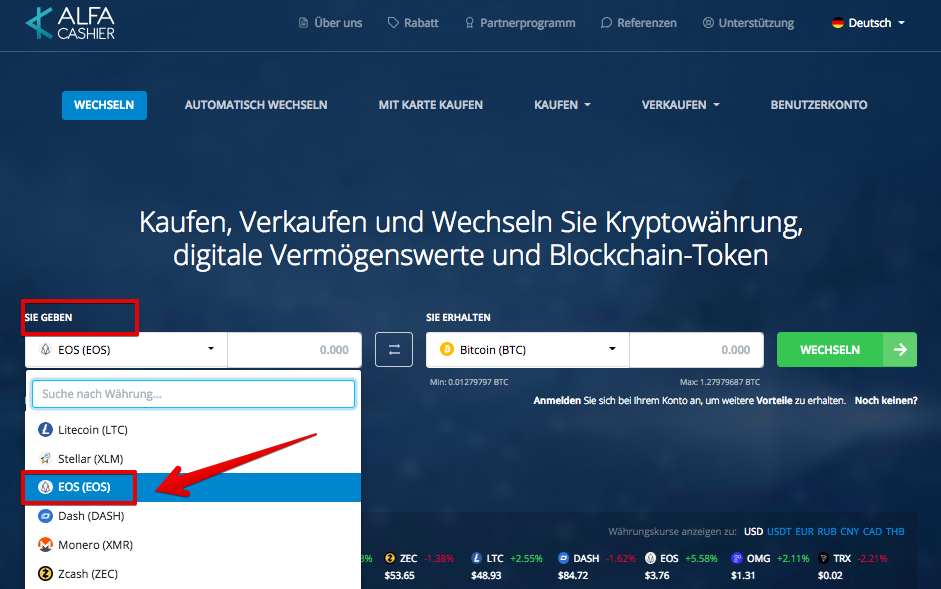
Task: Click the Dash icon in the dropdown list
Action: pyautogui.click(x=45, y=516)
